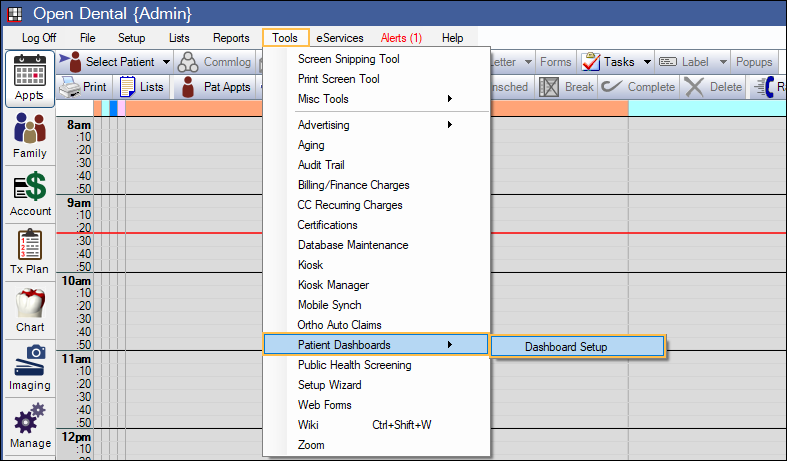The width and height of the screenshot is (787, 461).
Task: Expand Patient Dashboards submenu arrow
Action: (x=450, y=344)
